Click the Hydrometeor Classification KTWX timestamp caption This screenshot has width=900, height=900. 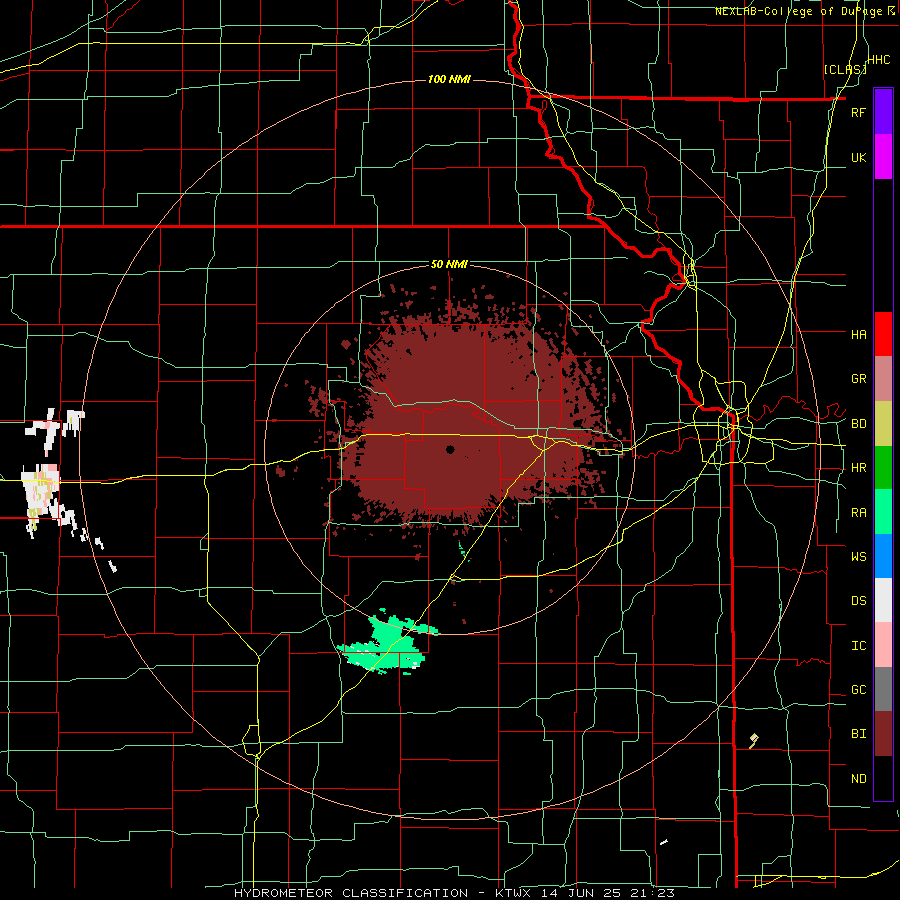[454, 893]
